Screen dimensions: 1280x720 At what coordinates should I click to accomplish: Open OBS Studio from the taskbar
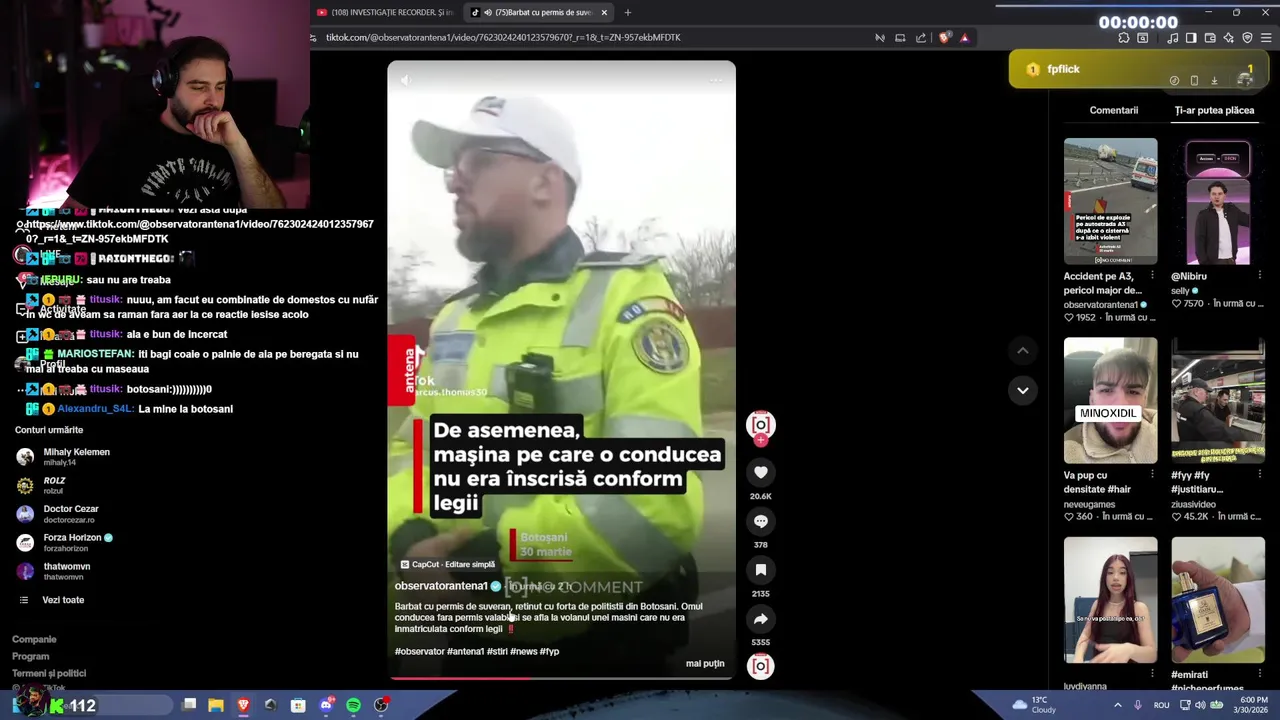click(x=381, y=706)
